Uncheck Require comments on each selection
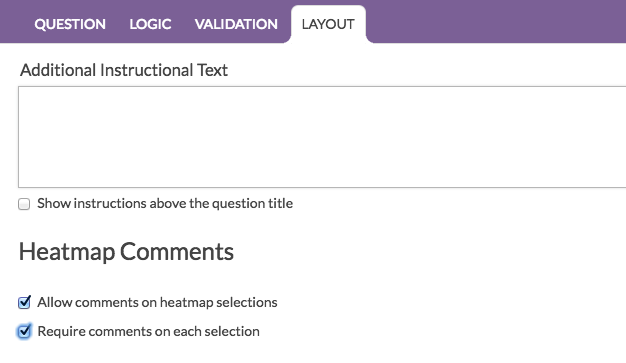 pos(24,331)
